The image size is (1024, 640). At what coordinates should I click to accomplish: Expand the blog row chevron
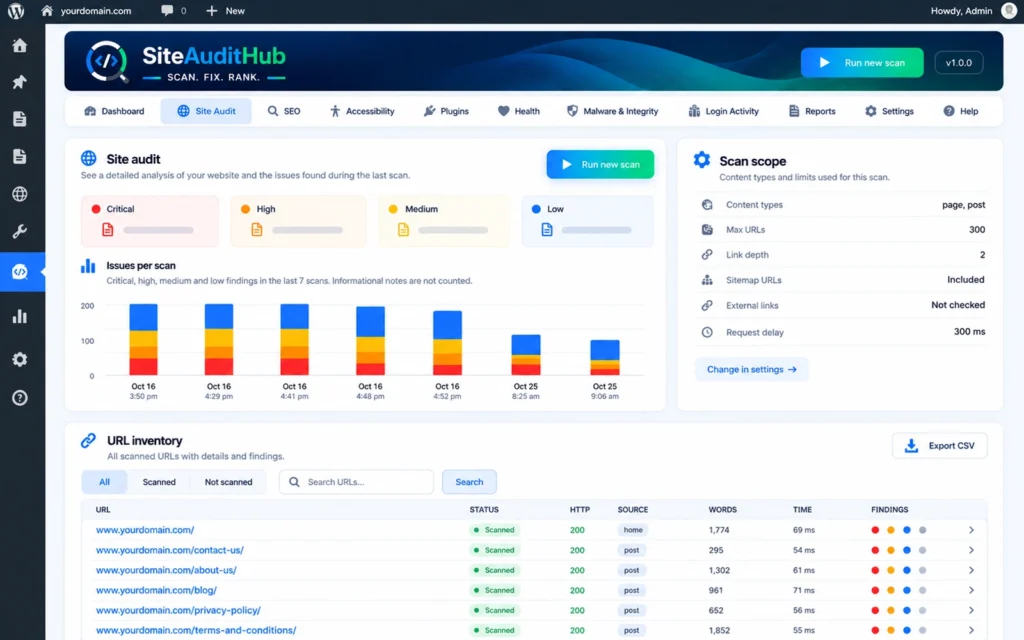point(971,590)
